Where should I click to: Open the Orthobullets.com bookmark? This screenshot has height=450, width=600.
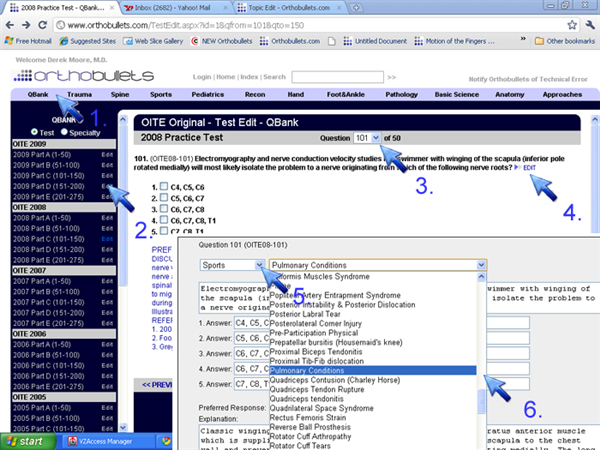click(290, 41)
